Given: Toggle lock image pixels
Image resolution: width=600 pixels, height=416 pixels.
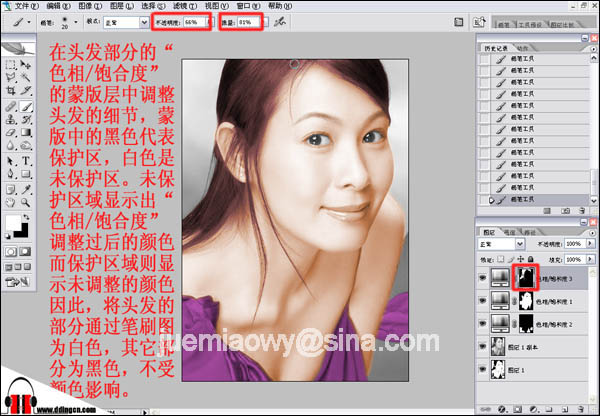Looking at the screenshot, I should tap(511, 259).
